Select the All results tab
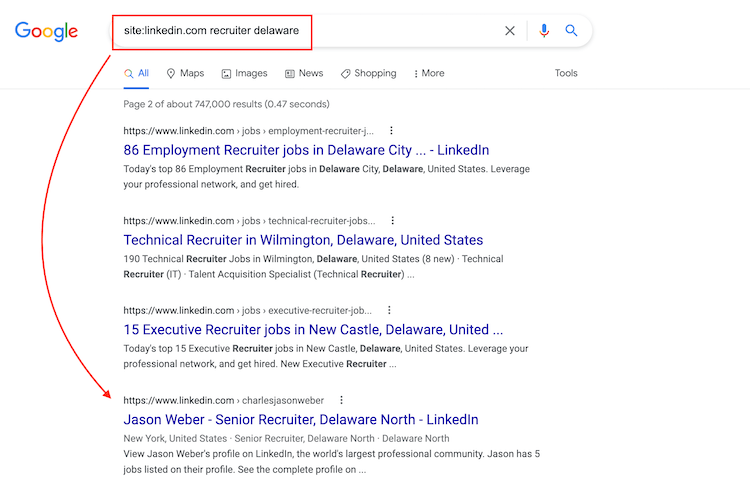Viewport: 750px width, 484px height. (136, 73)
